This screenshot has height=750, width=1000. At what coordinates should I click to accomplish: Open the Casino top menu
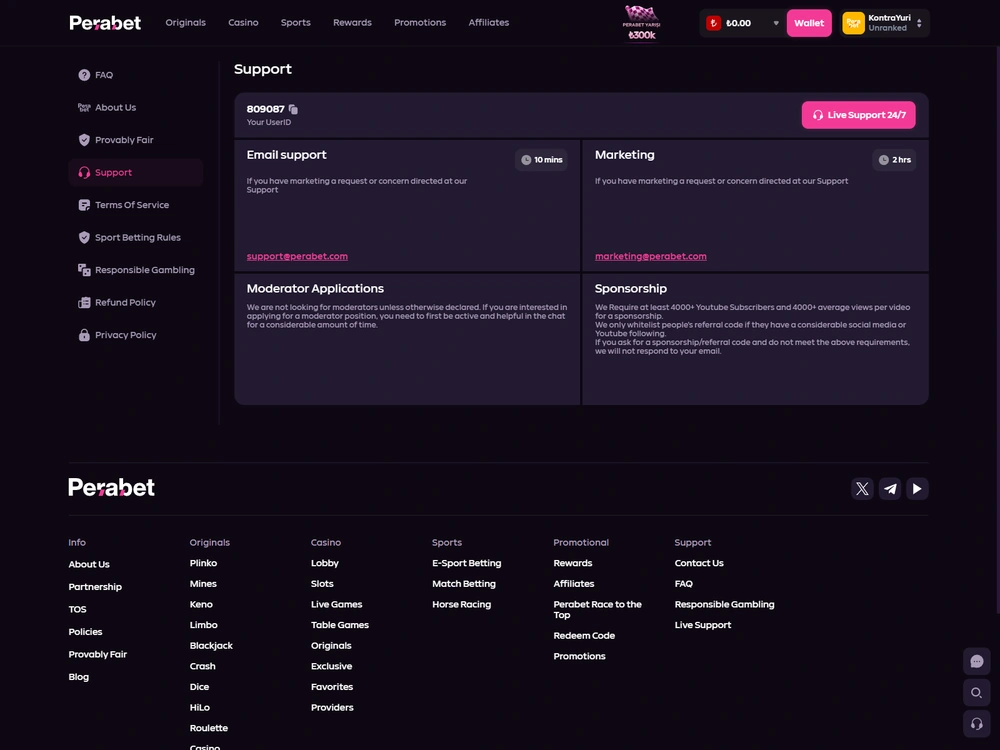tap(243, 22)
